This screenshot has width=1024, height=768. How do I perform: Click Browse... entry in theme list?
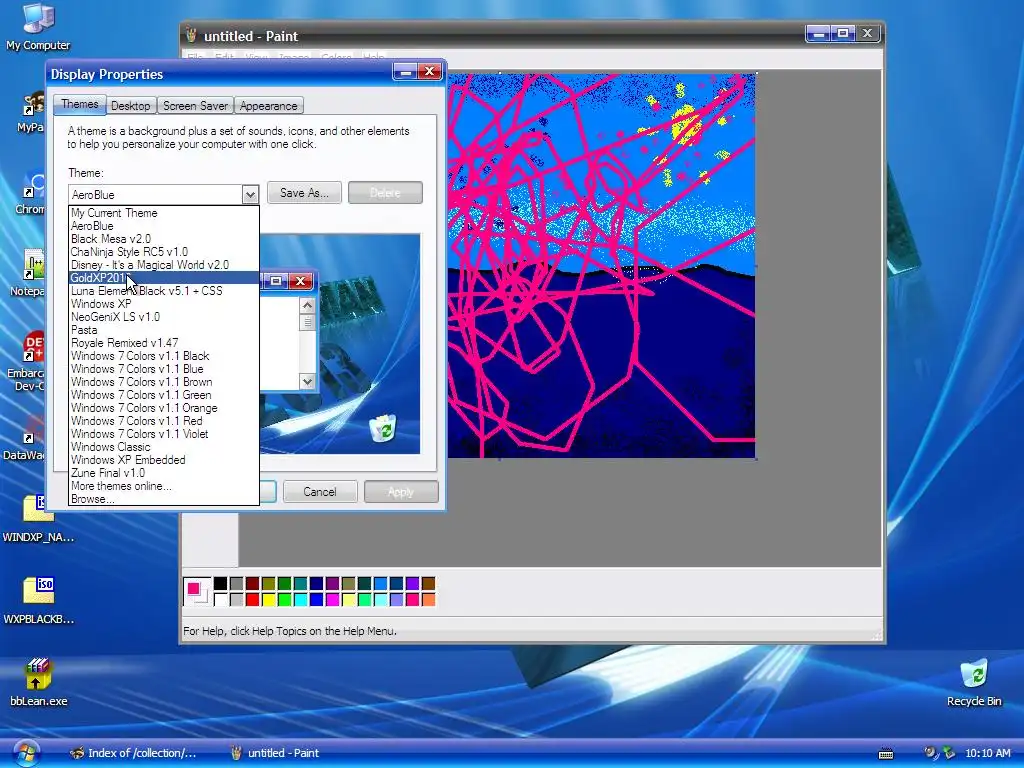[164, 500]
